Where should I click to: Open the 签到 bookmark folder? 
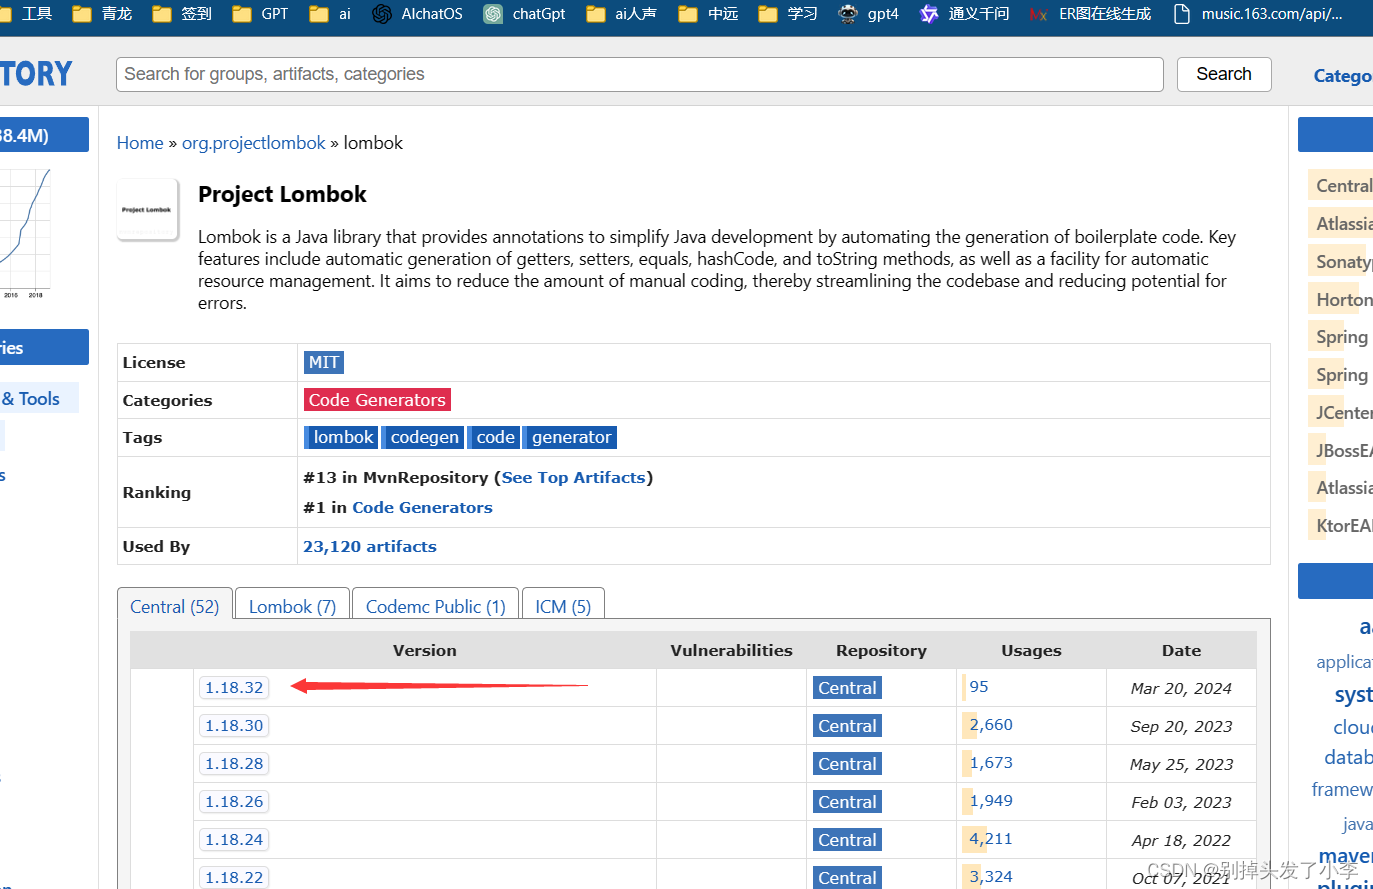pos(183,14)
